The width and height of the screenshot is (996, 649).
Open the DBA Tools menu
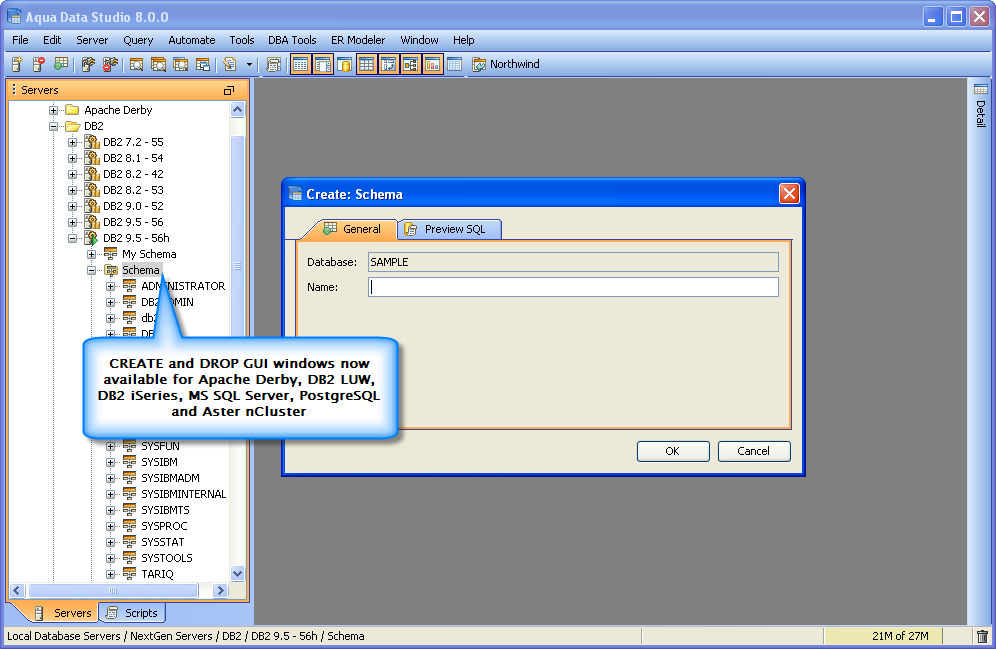[x=292, y=40]
